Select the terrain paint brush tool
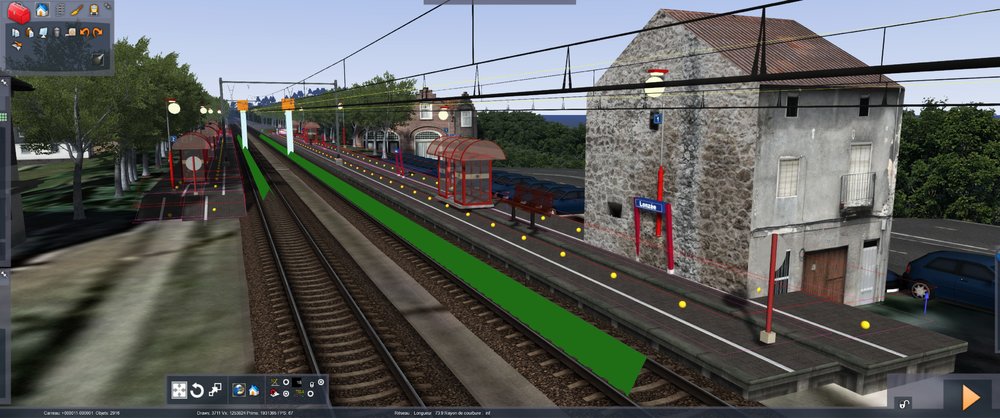This screenshot has width=1000, height=418. [x=77, y=10]
